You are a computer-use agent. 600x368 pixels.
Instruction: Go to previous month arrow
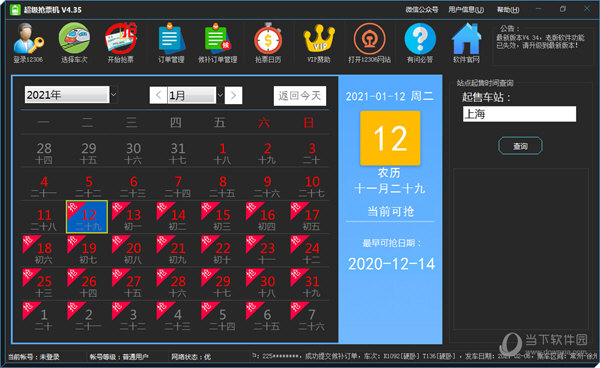pos(158,95)
